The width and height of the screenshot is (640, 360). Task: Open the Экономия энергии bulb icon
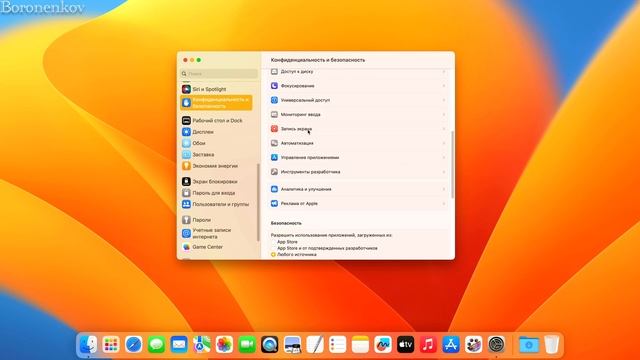pos(186,166)
